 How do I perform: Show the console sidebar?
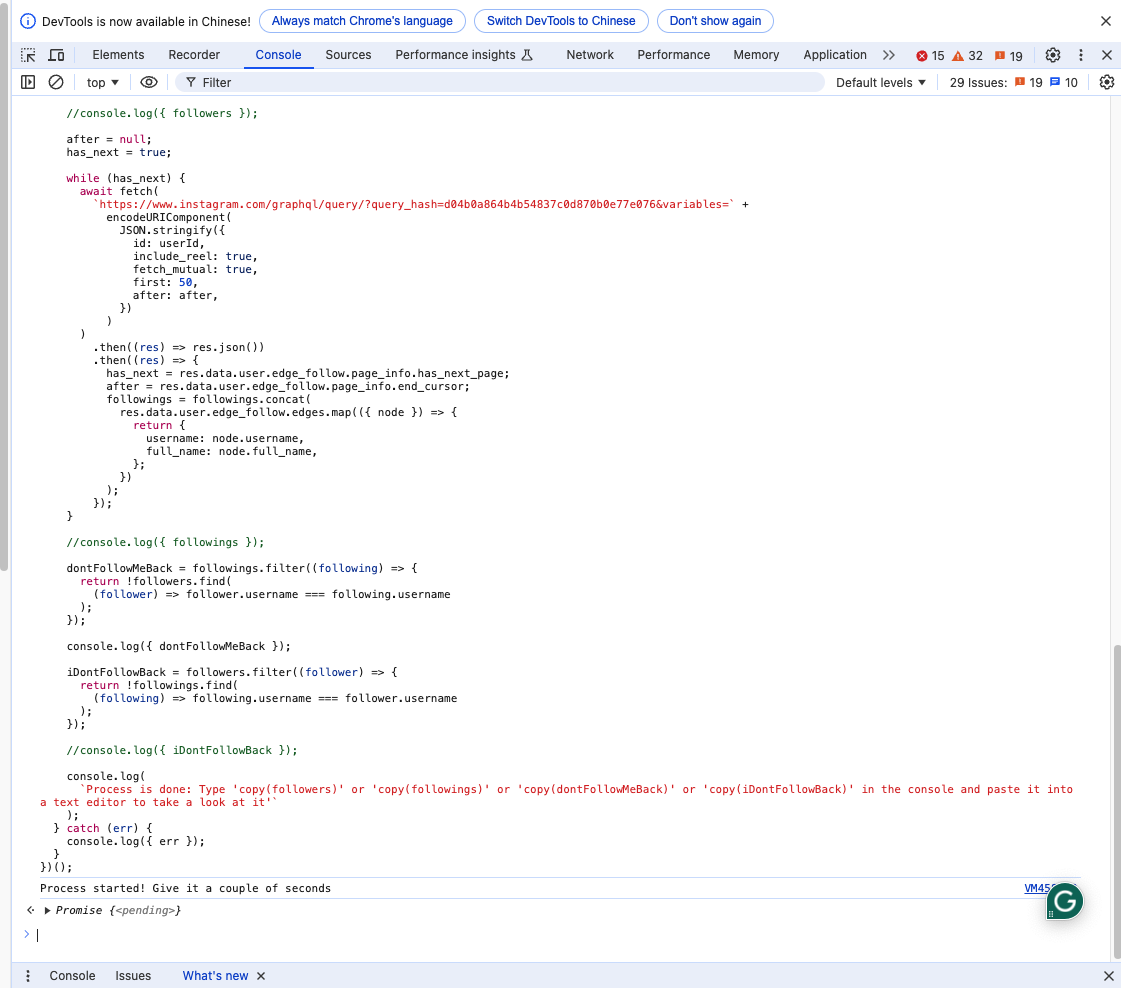pyautogui.click(x=27, y=82)
